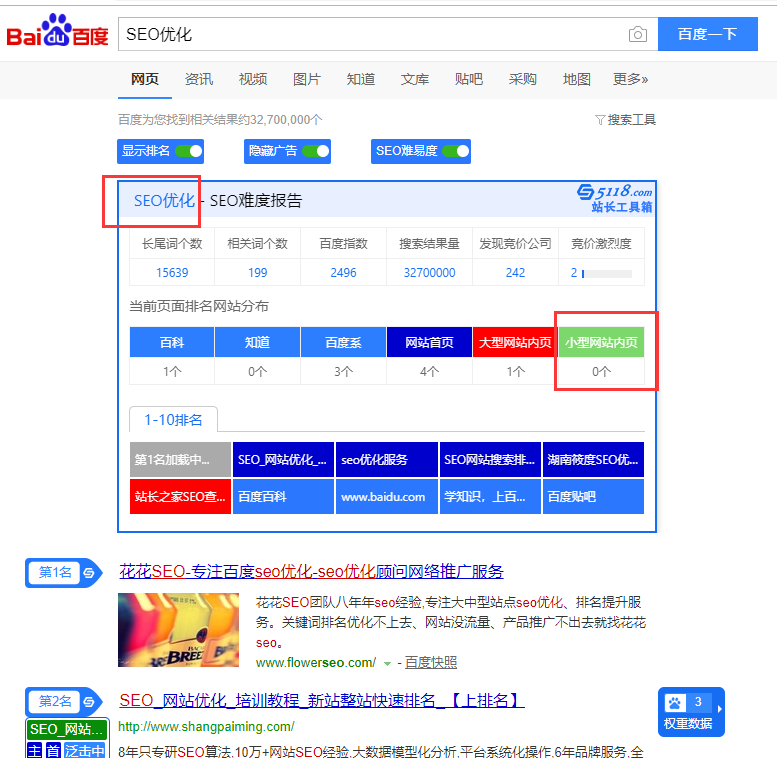Click the search tools filter icon
Image resolution: width=777 pixels, height=758 pixels.
(x=600, y=120)
